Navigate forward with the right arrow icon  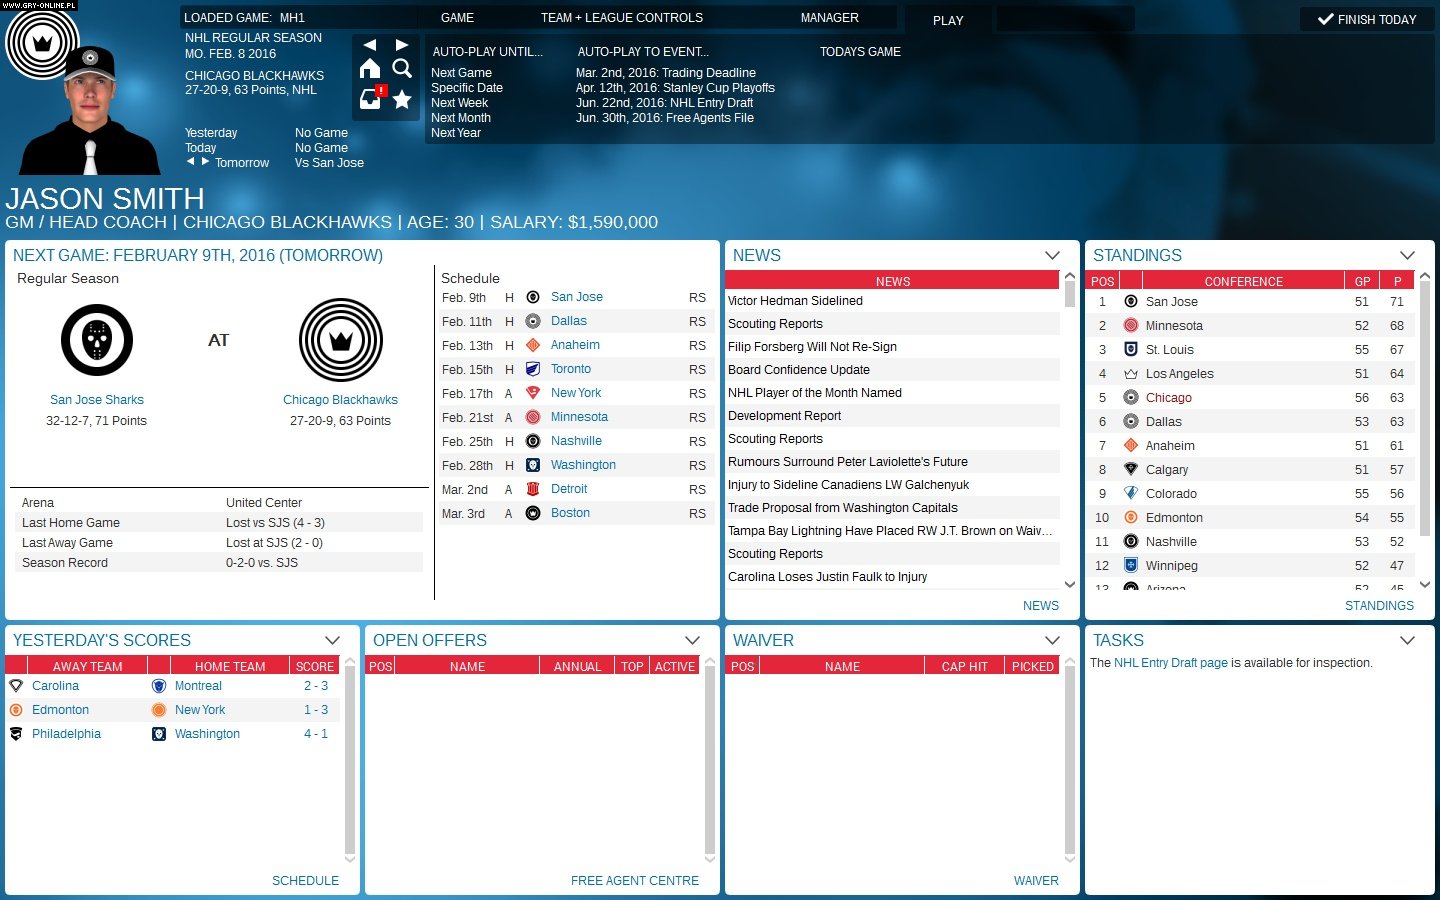pos(402,44)
